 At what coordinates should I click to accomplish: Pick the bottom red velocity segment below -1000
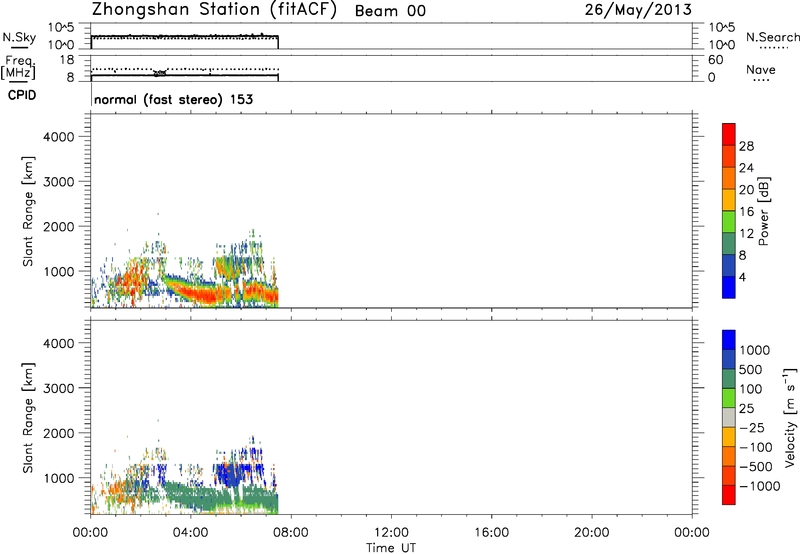tap(729, 495)
